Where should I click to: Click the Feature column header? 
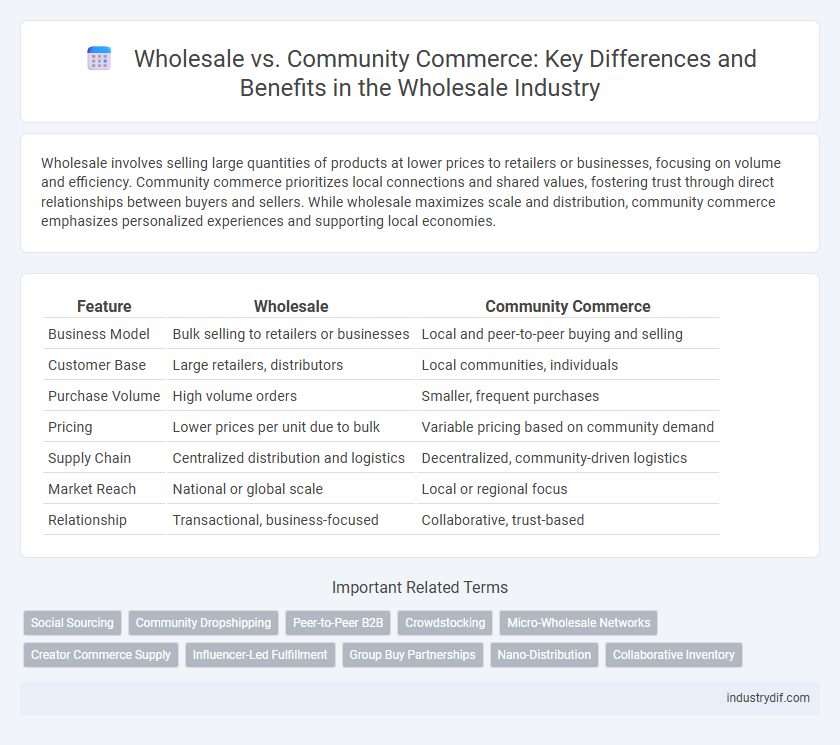104,306
